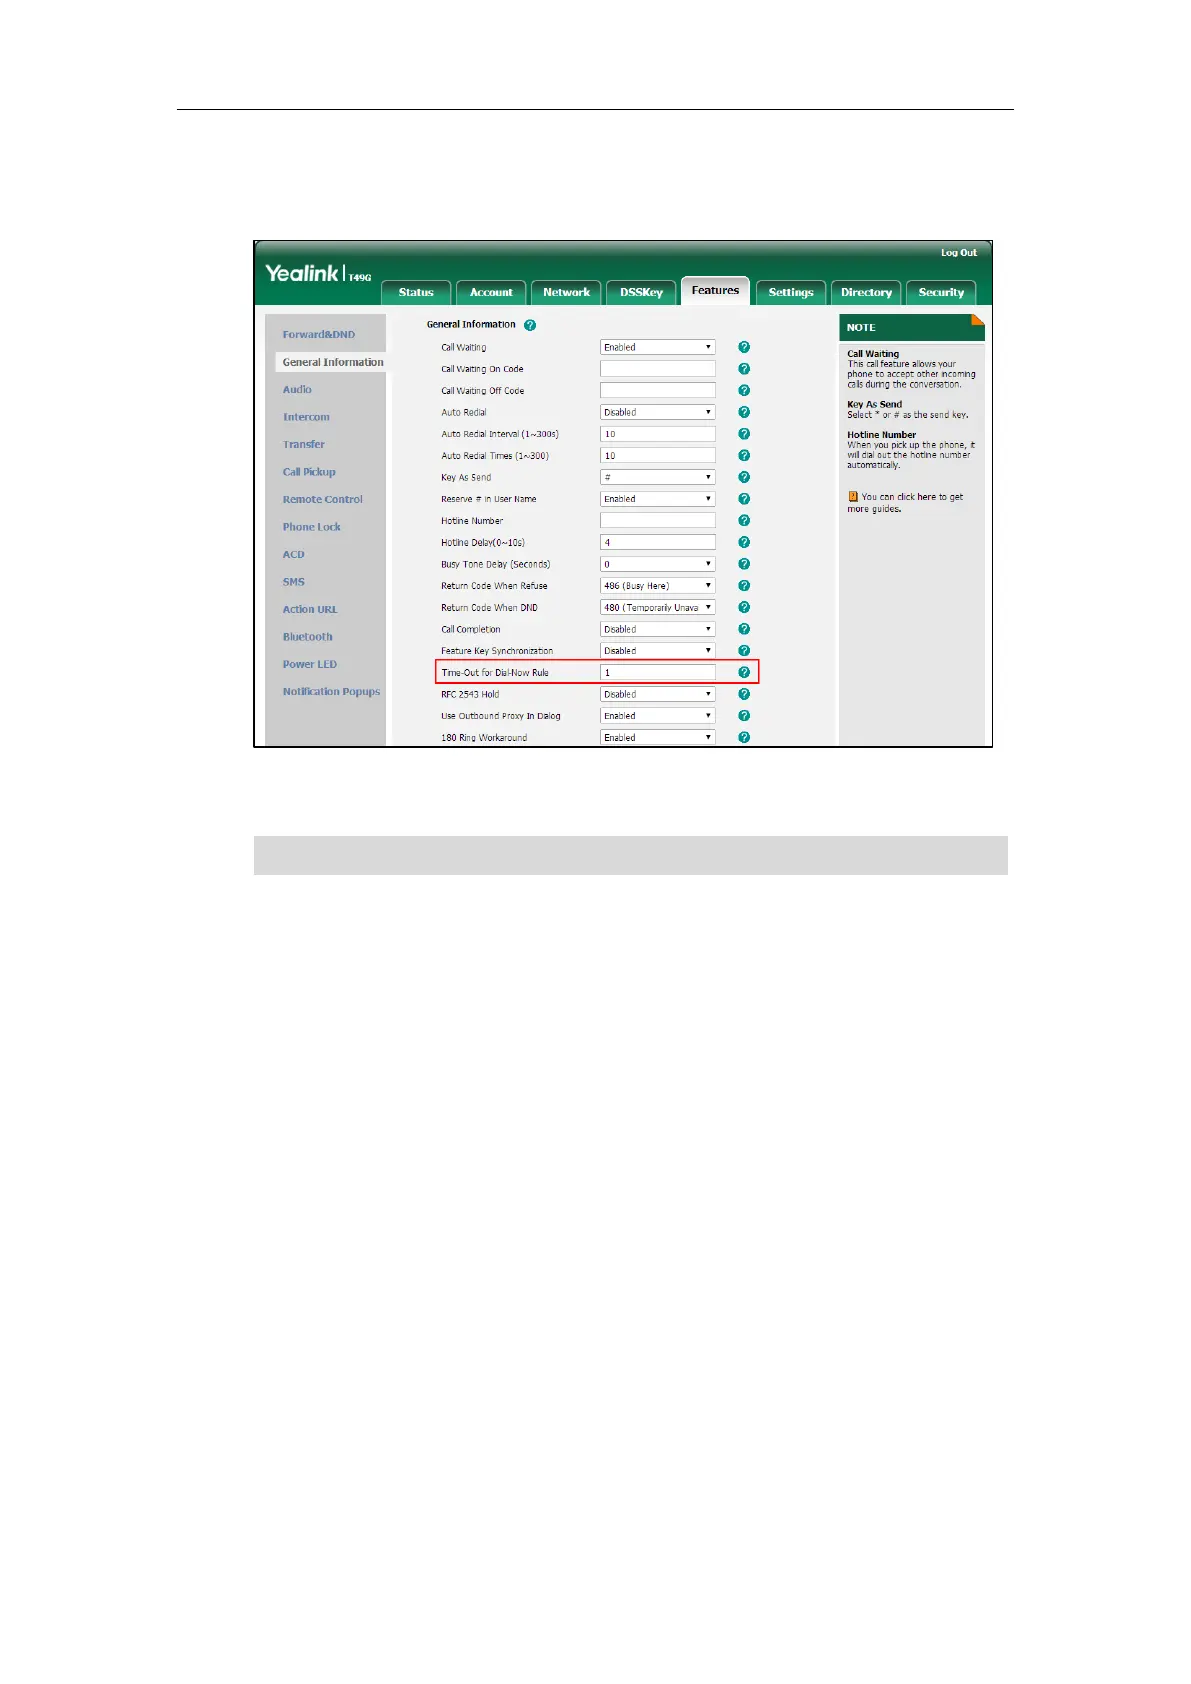Open the Key As Send dropdown
Image resolution: width=1191 pixels, height=1684 pixels.
658,477
